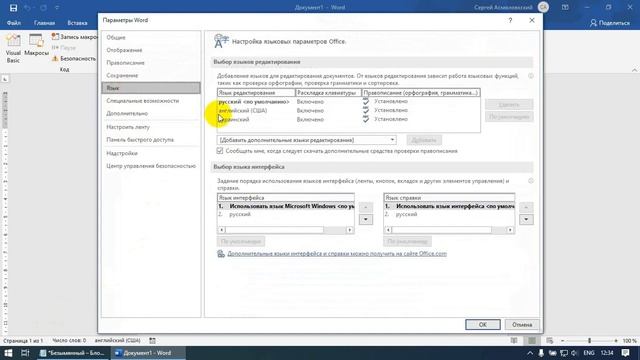Screen dimensions: 640x360
Task: Select the Language category
Action: (151, 88)
